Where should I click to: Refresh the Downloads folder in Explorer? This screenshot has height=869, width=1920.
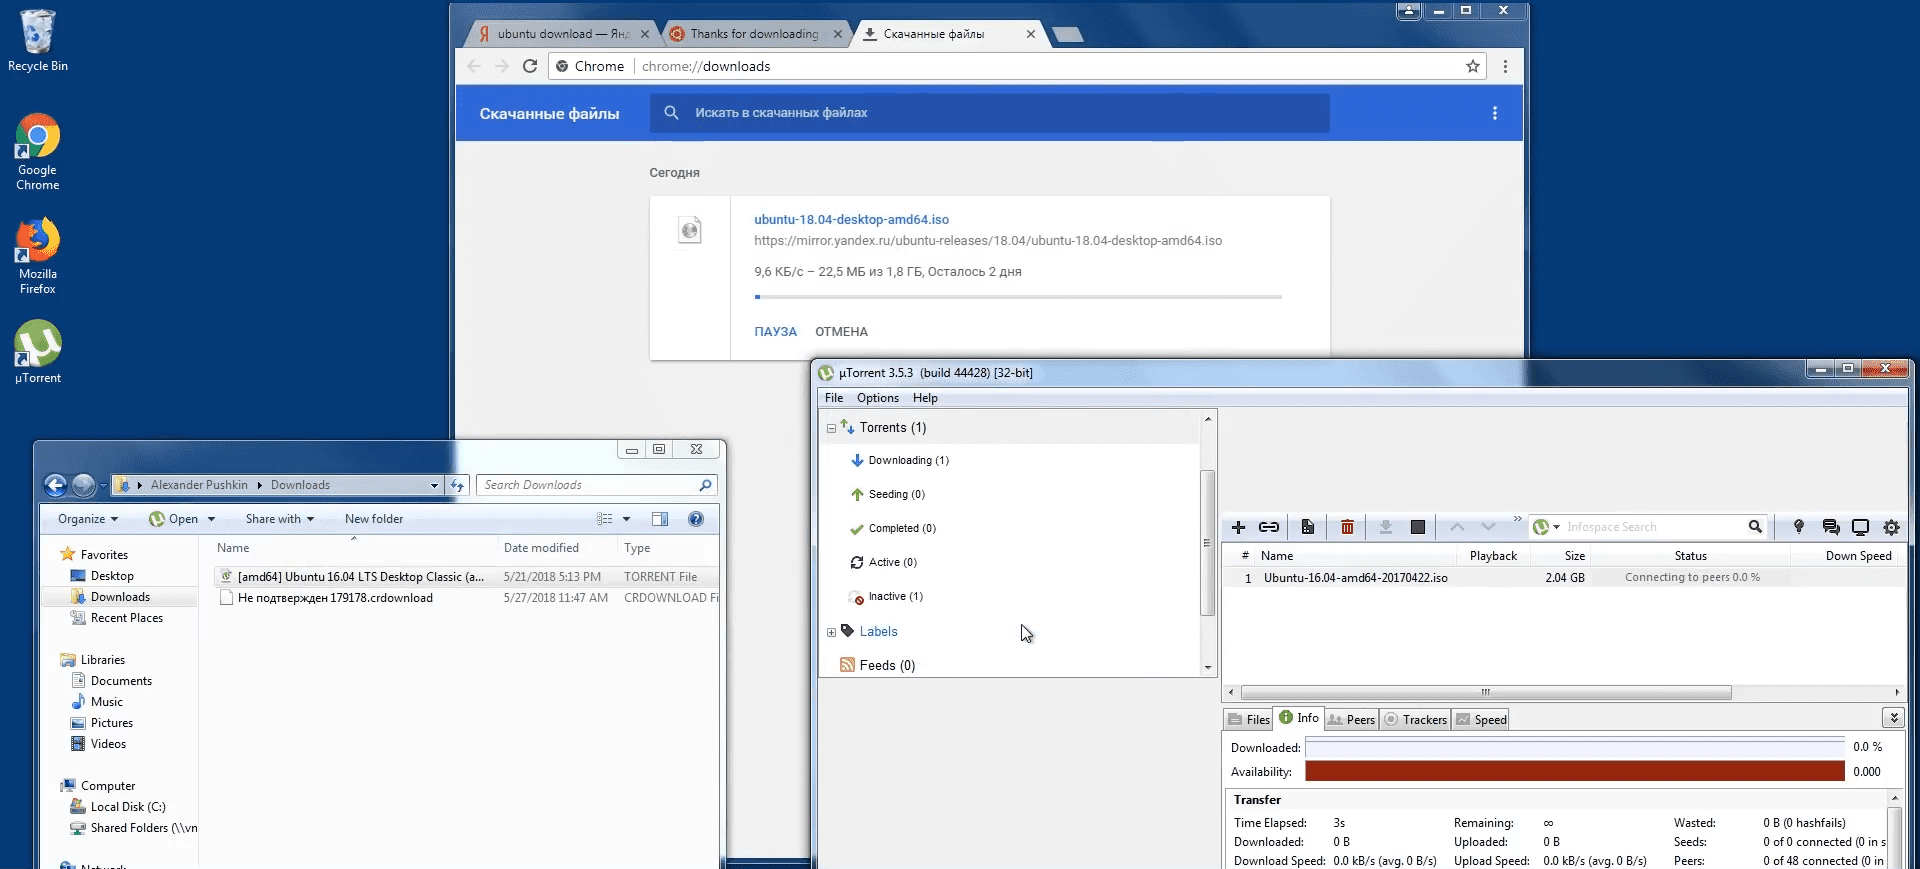(x=457, y=485)
